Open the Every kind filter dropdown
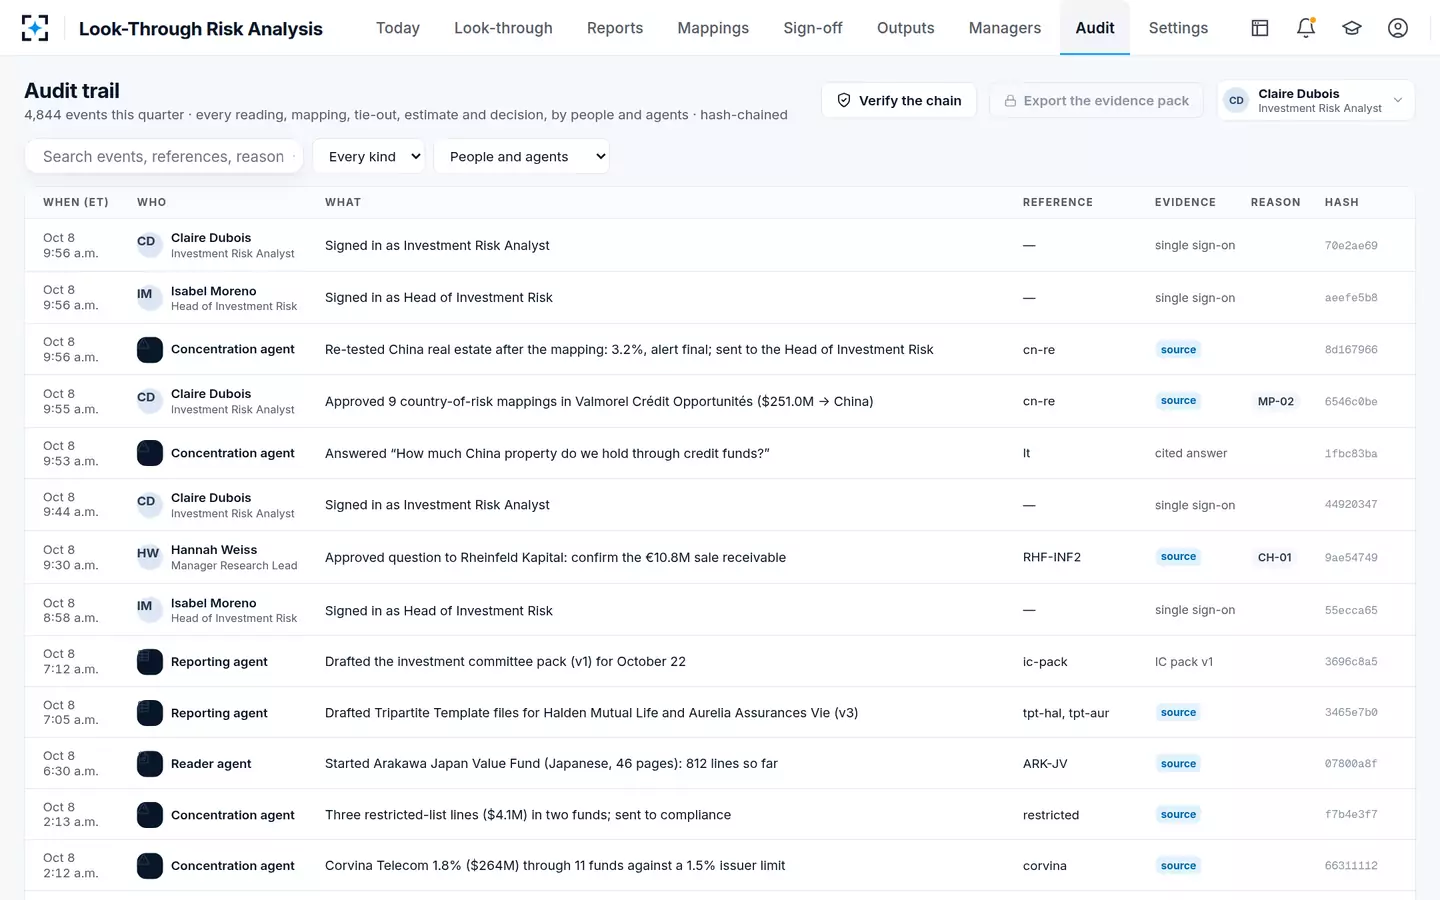Viewport: 1440px width, 900px height. (369, 156)
